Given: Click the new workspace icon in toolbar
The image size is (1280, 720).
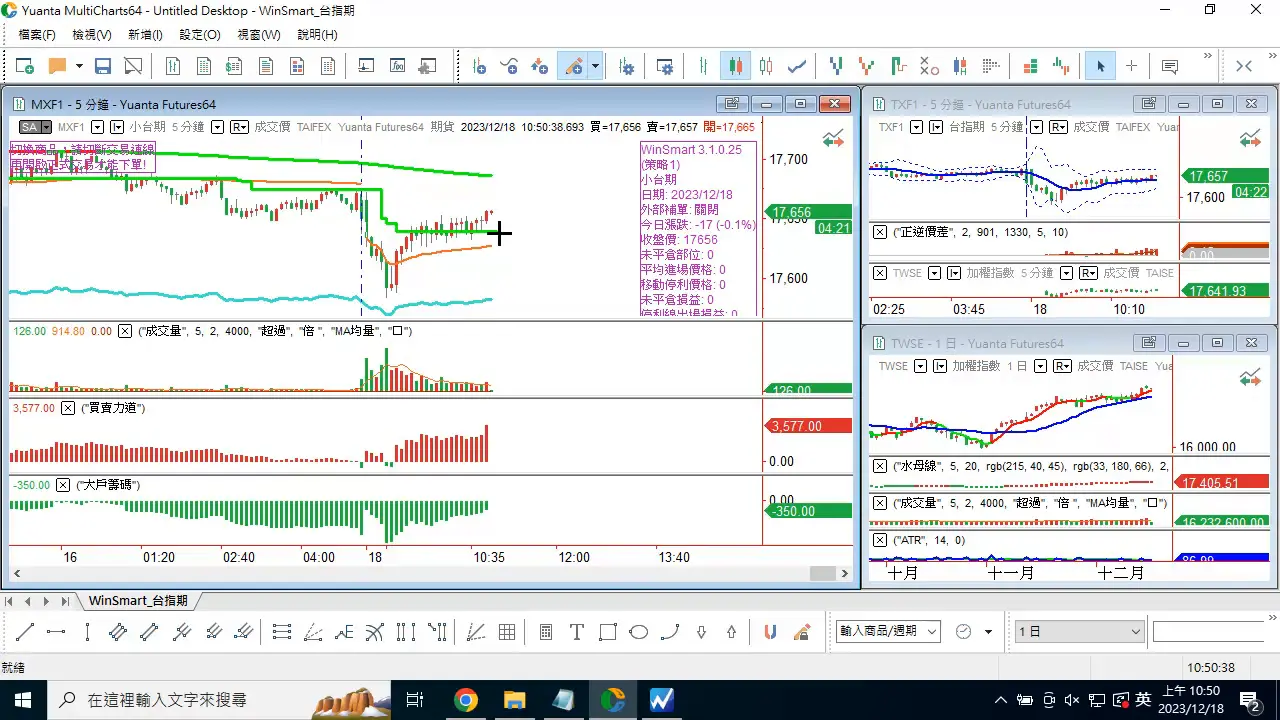Looking at the screenshot, I should (25, 66).
